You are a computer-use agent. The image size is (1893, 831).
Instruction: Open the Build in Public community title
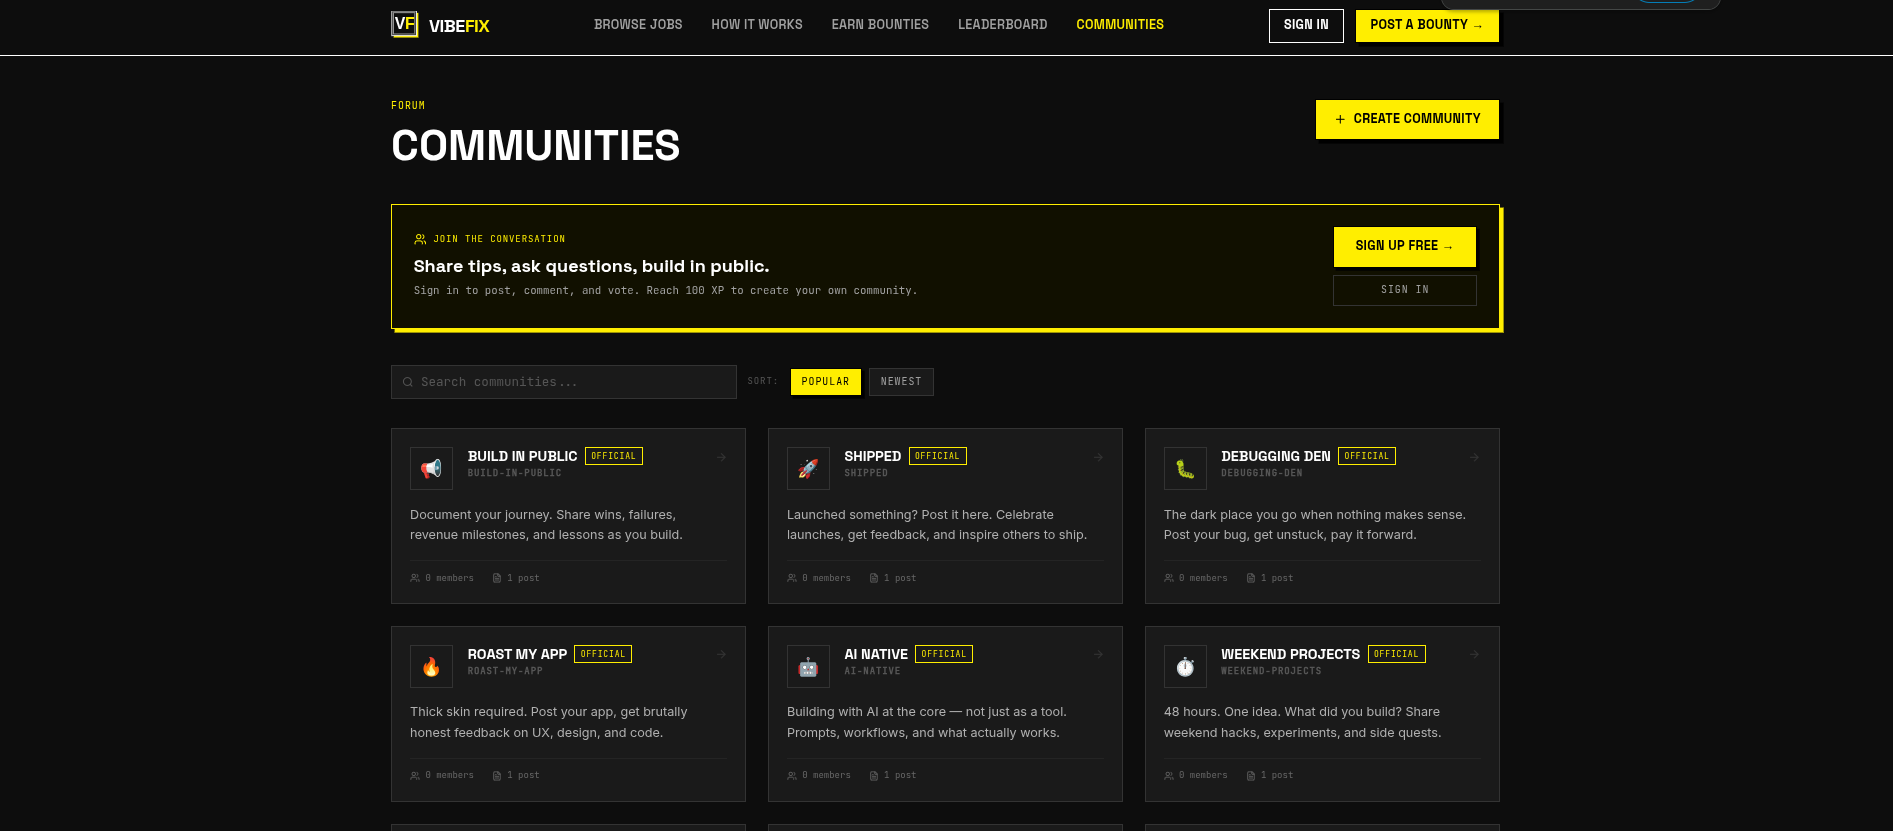pyautogui.click(x=522, y=456)
